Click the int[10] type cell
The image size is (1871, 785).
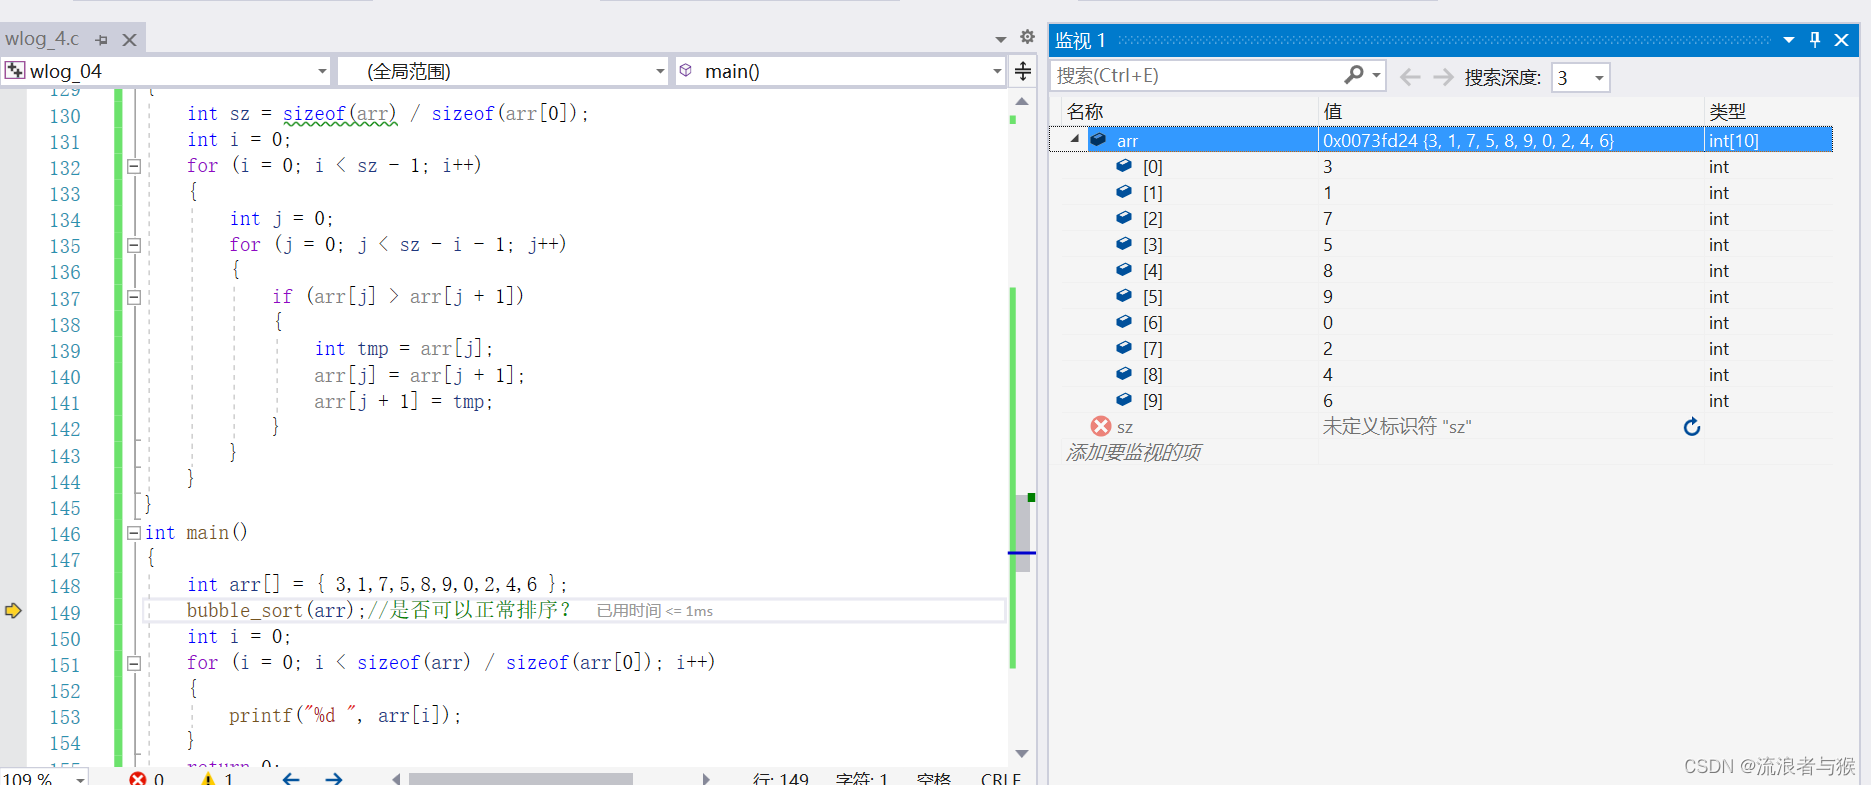click(1768, 140)
